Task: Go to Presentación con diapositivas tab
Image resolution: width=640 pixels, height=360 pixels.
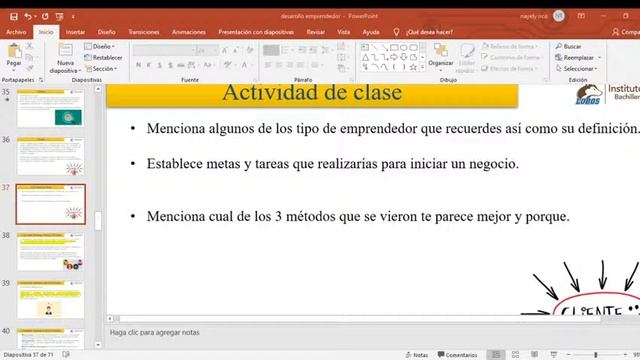Action: coord(256,32)
